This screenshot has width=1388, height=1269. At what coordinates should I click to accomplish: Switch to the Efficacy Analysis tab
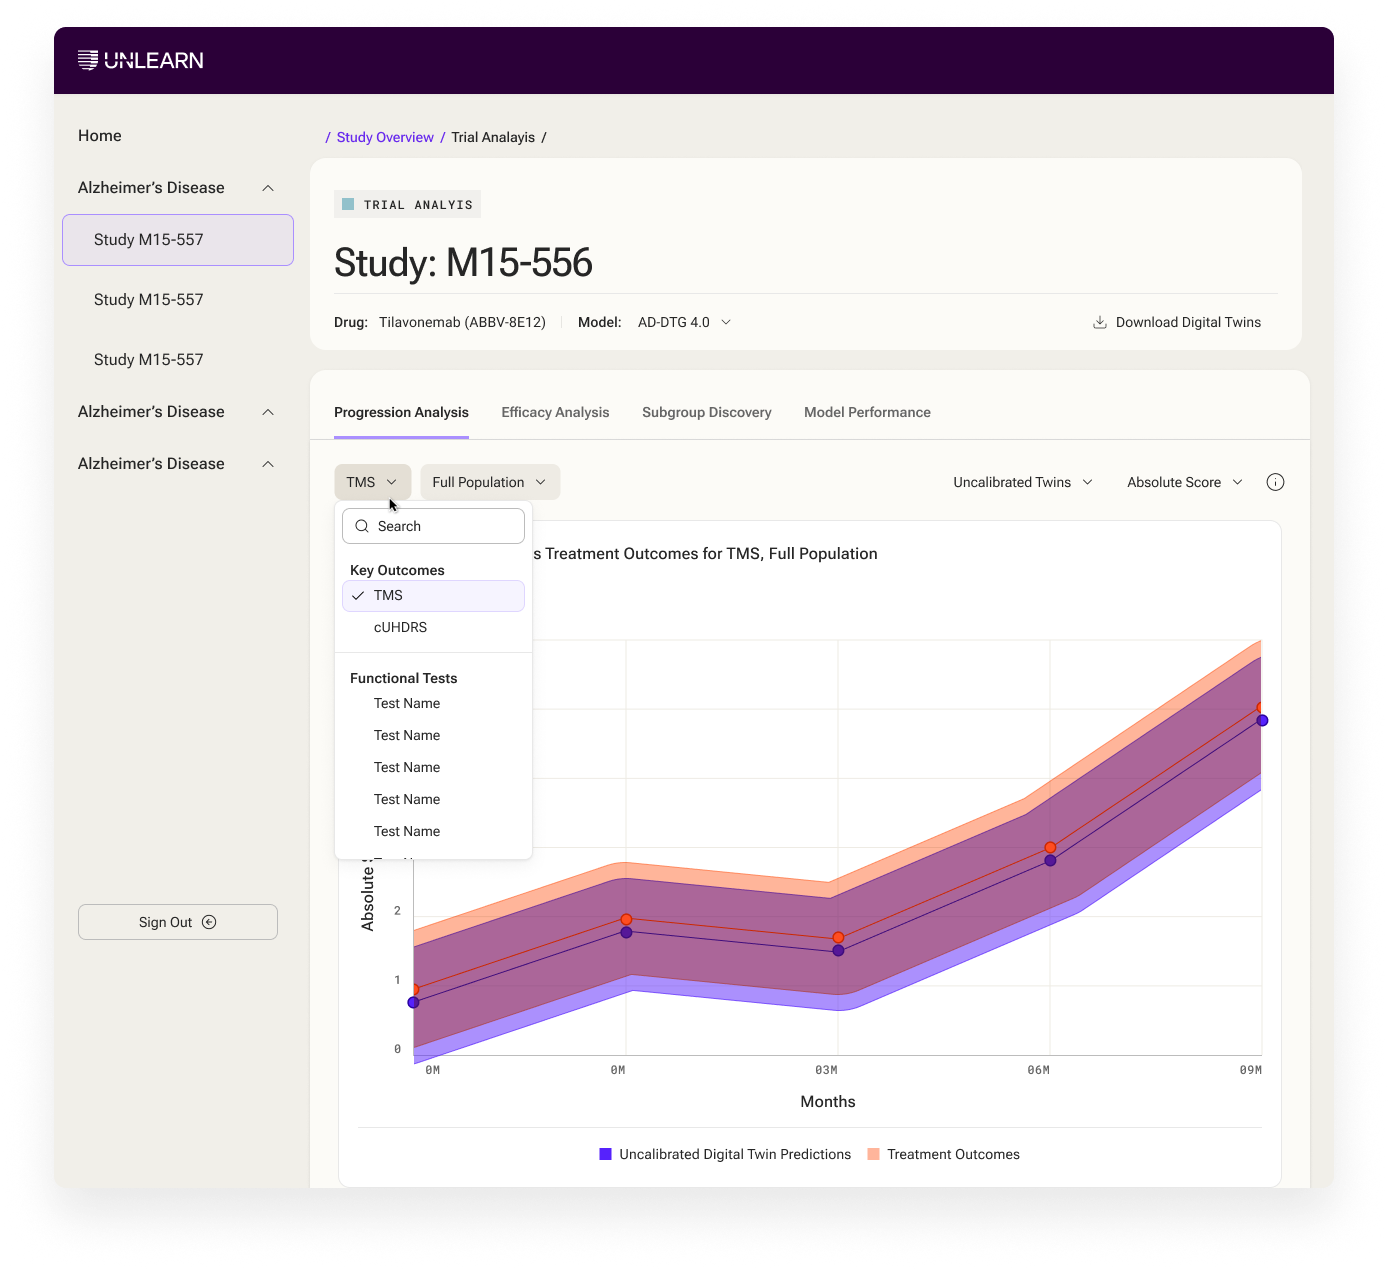click(x=555, y=412)
